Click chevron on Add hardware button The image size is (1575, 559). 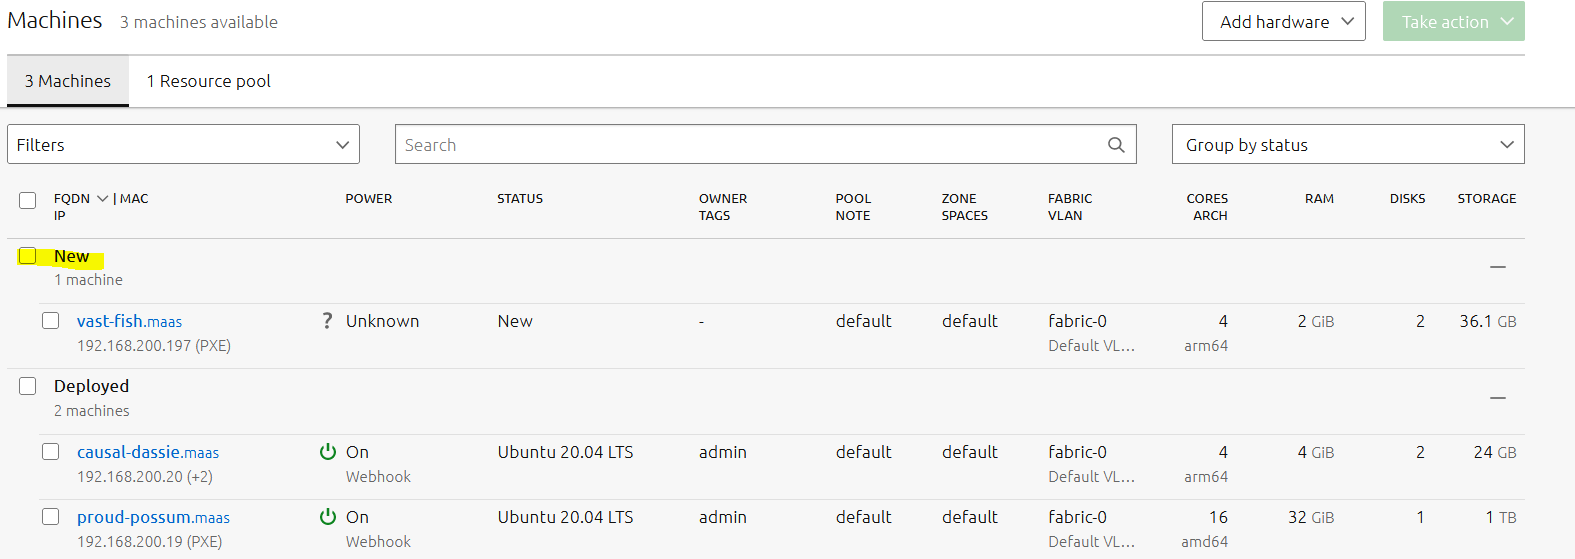1347,21
